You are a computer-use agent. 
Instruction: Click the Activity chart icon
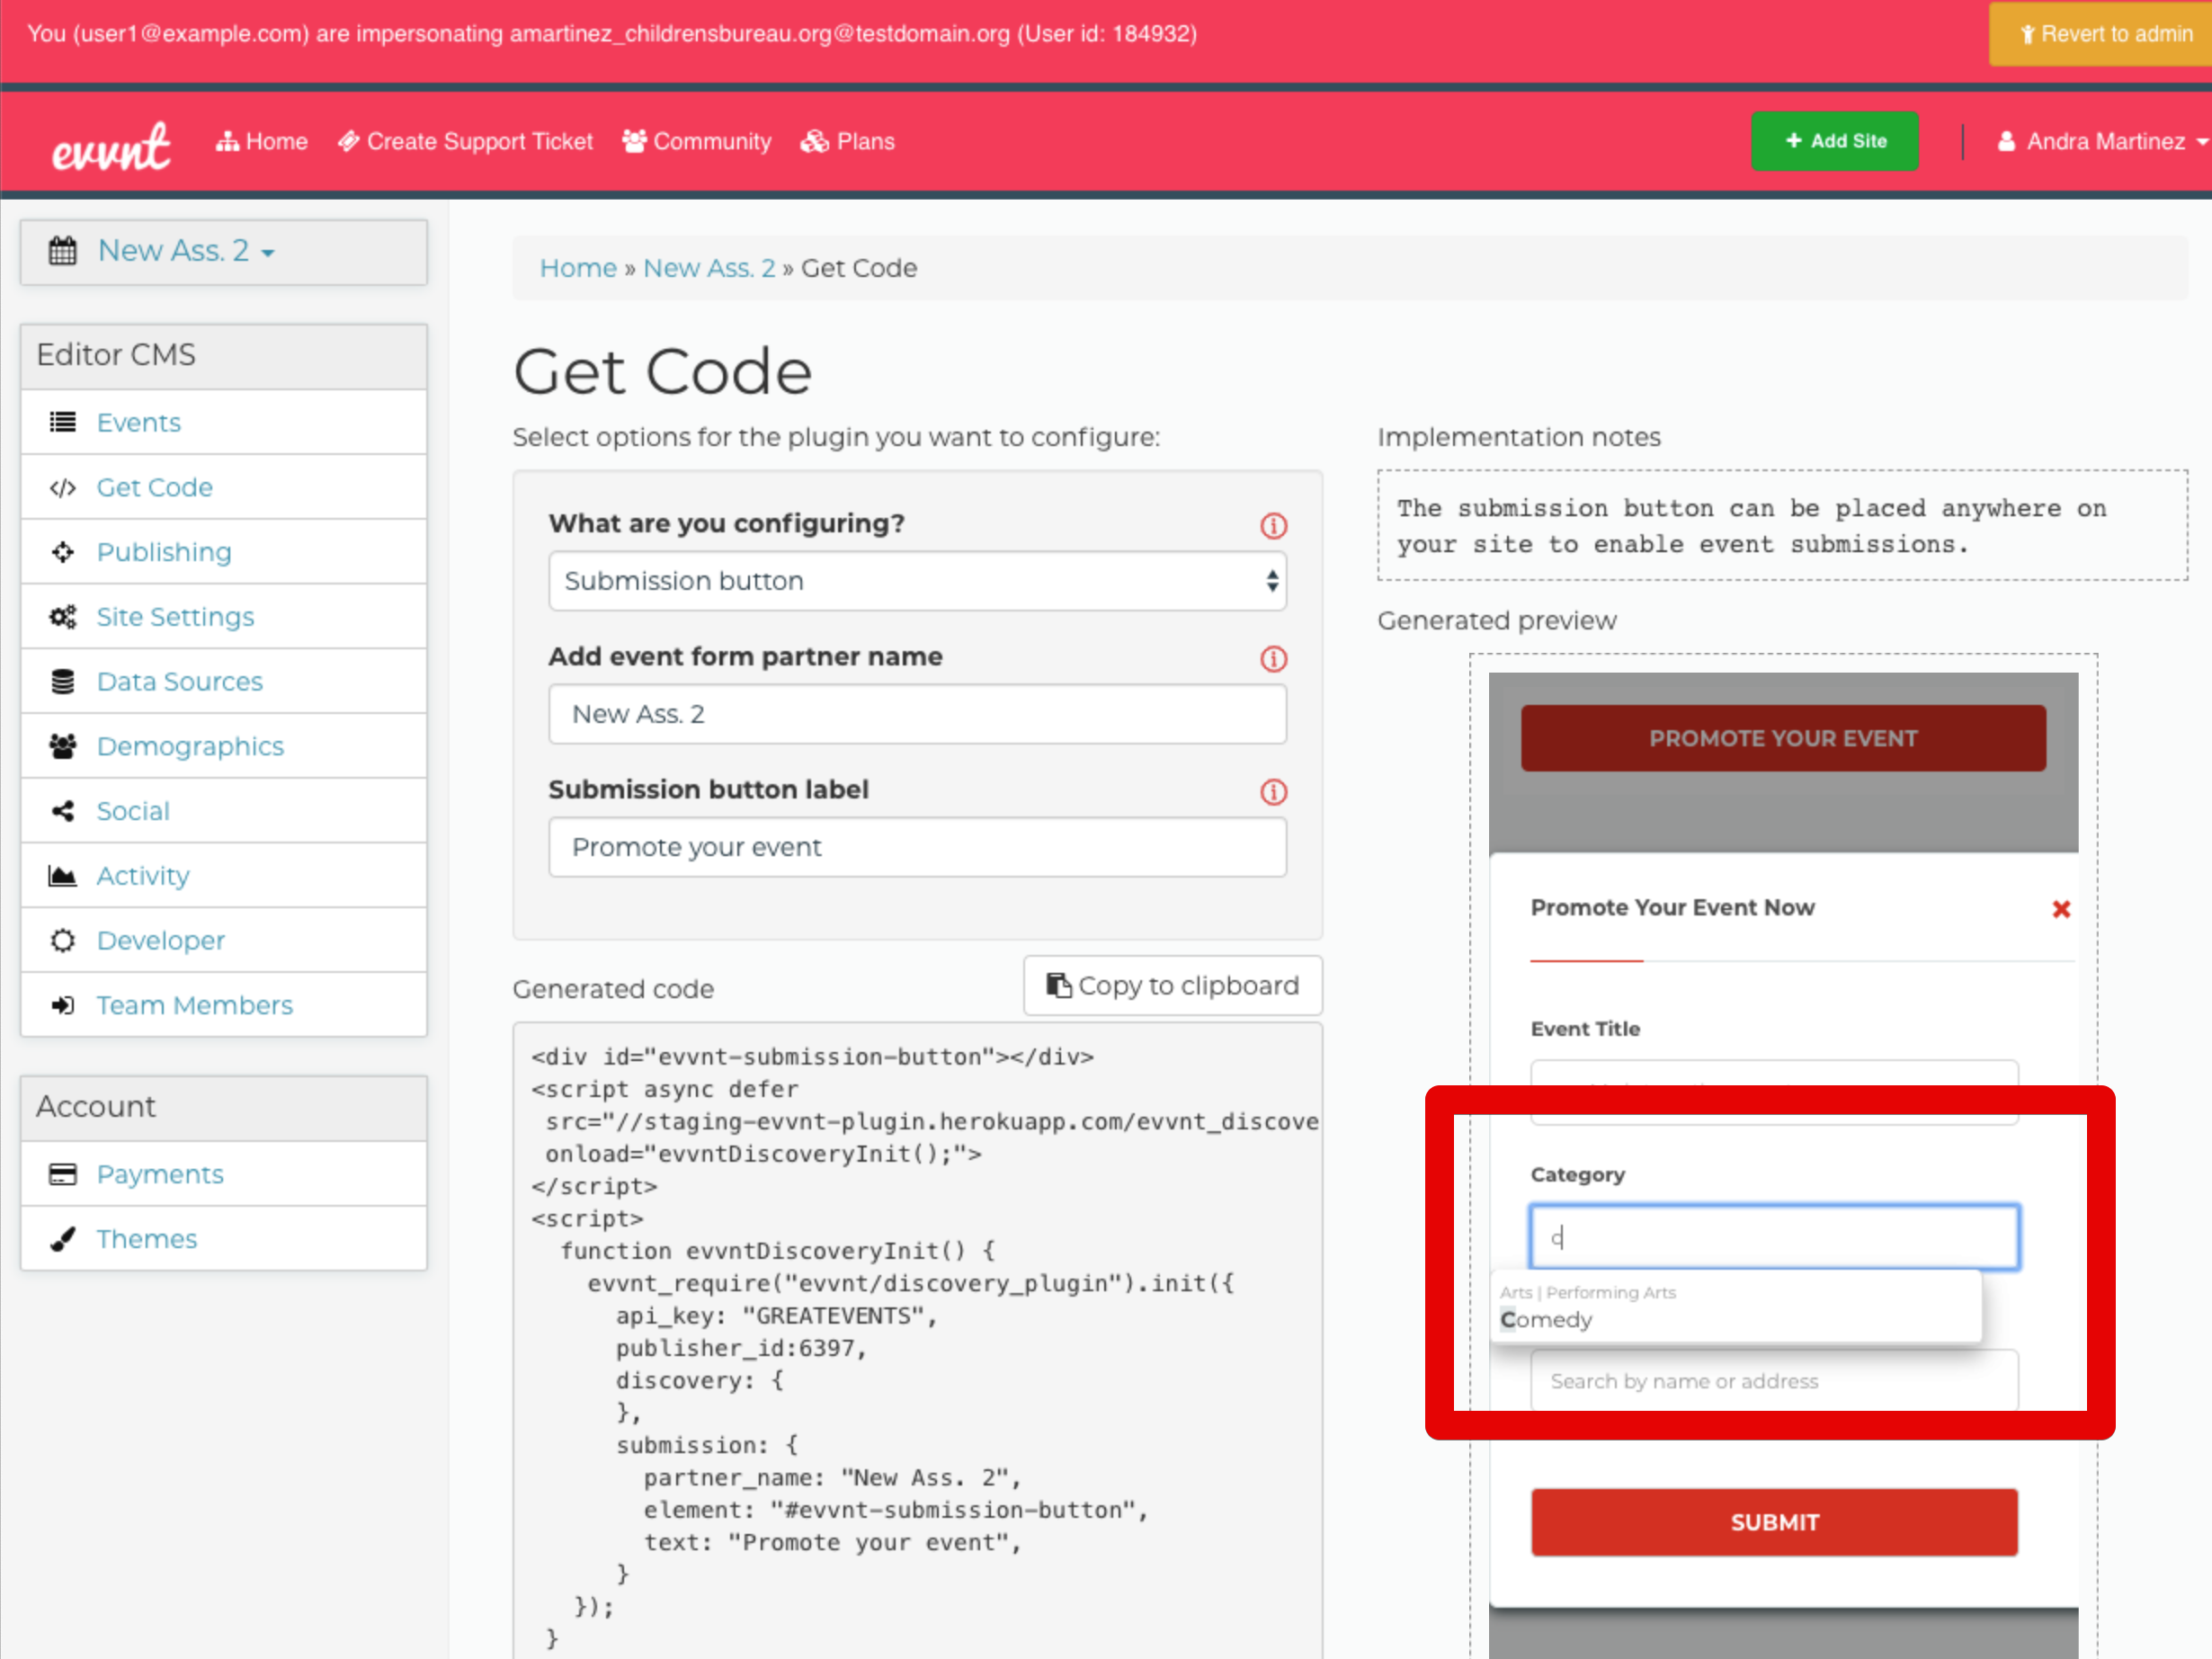(x=63, y=876)
